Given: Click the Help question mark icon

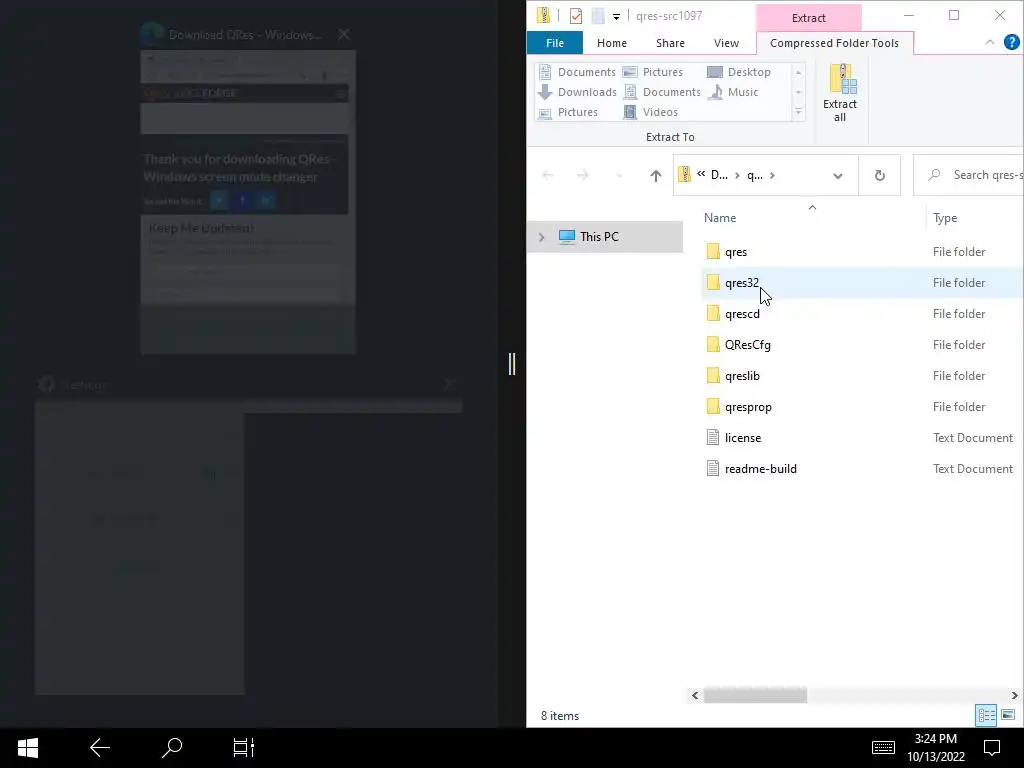Looking at the screenshot, I should pos(1011,42).
